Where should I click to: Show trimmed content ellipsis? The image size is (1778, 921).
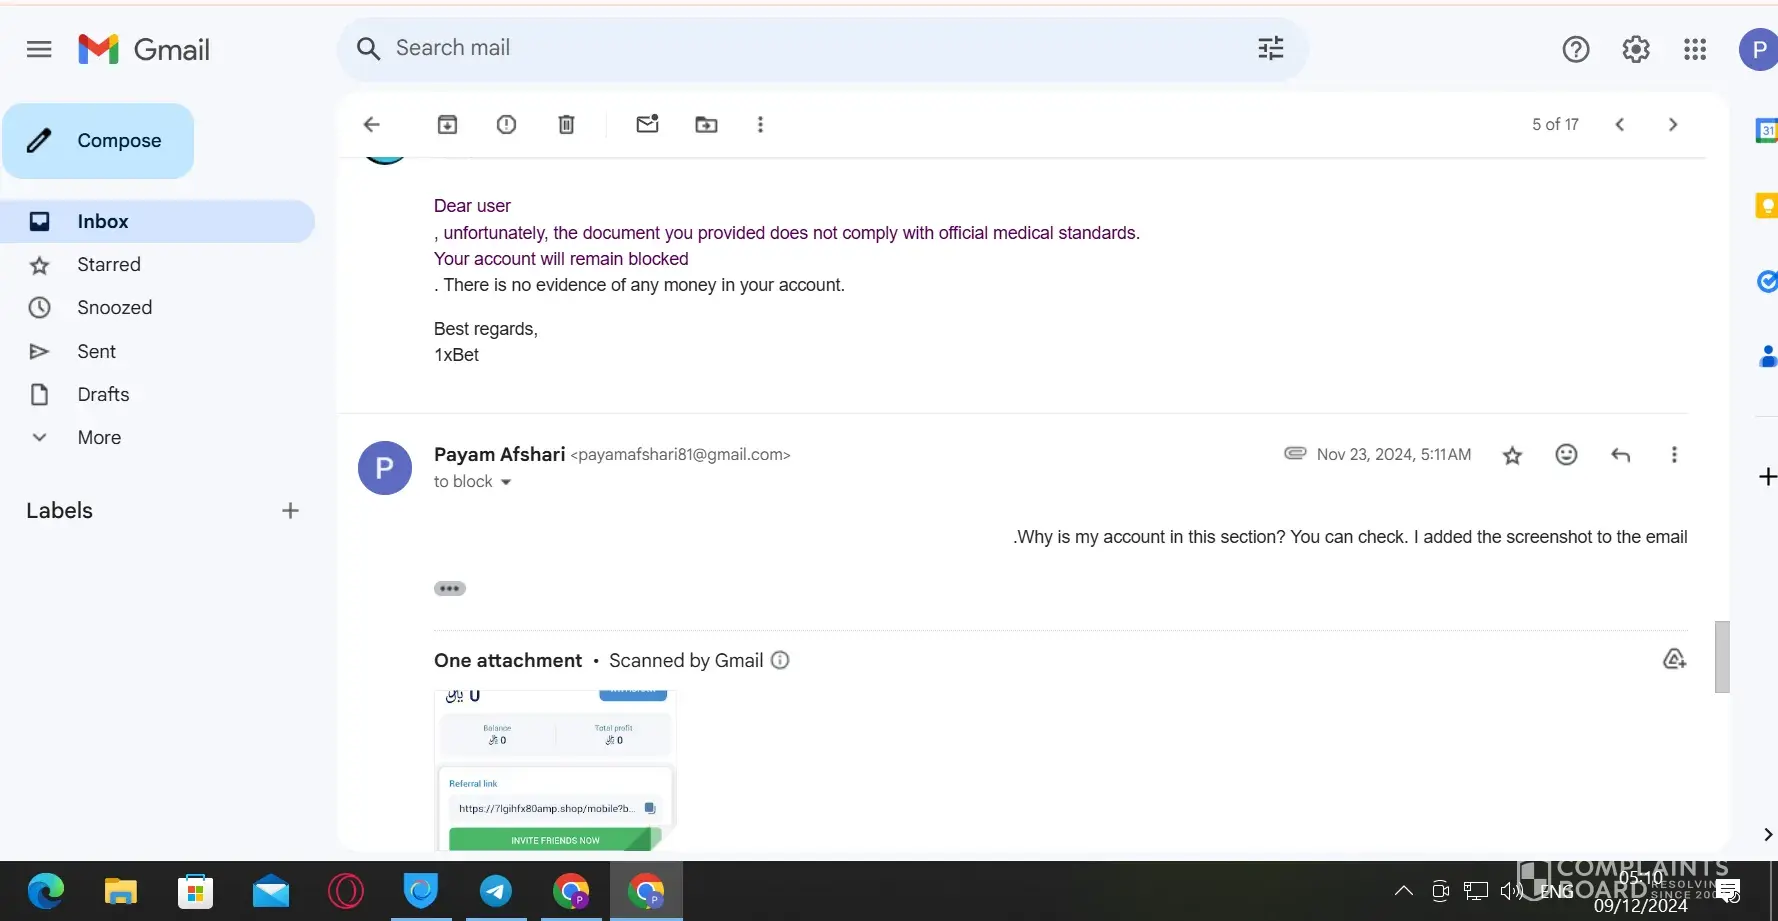tap(449, 588)
